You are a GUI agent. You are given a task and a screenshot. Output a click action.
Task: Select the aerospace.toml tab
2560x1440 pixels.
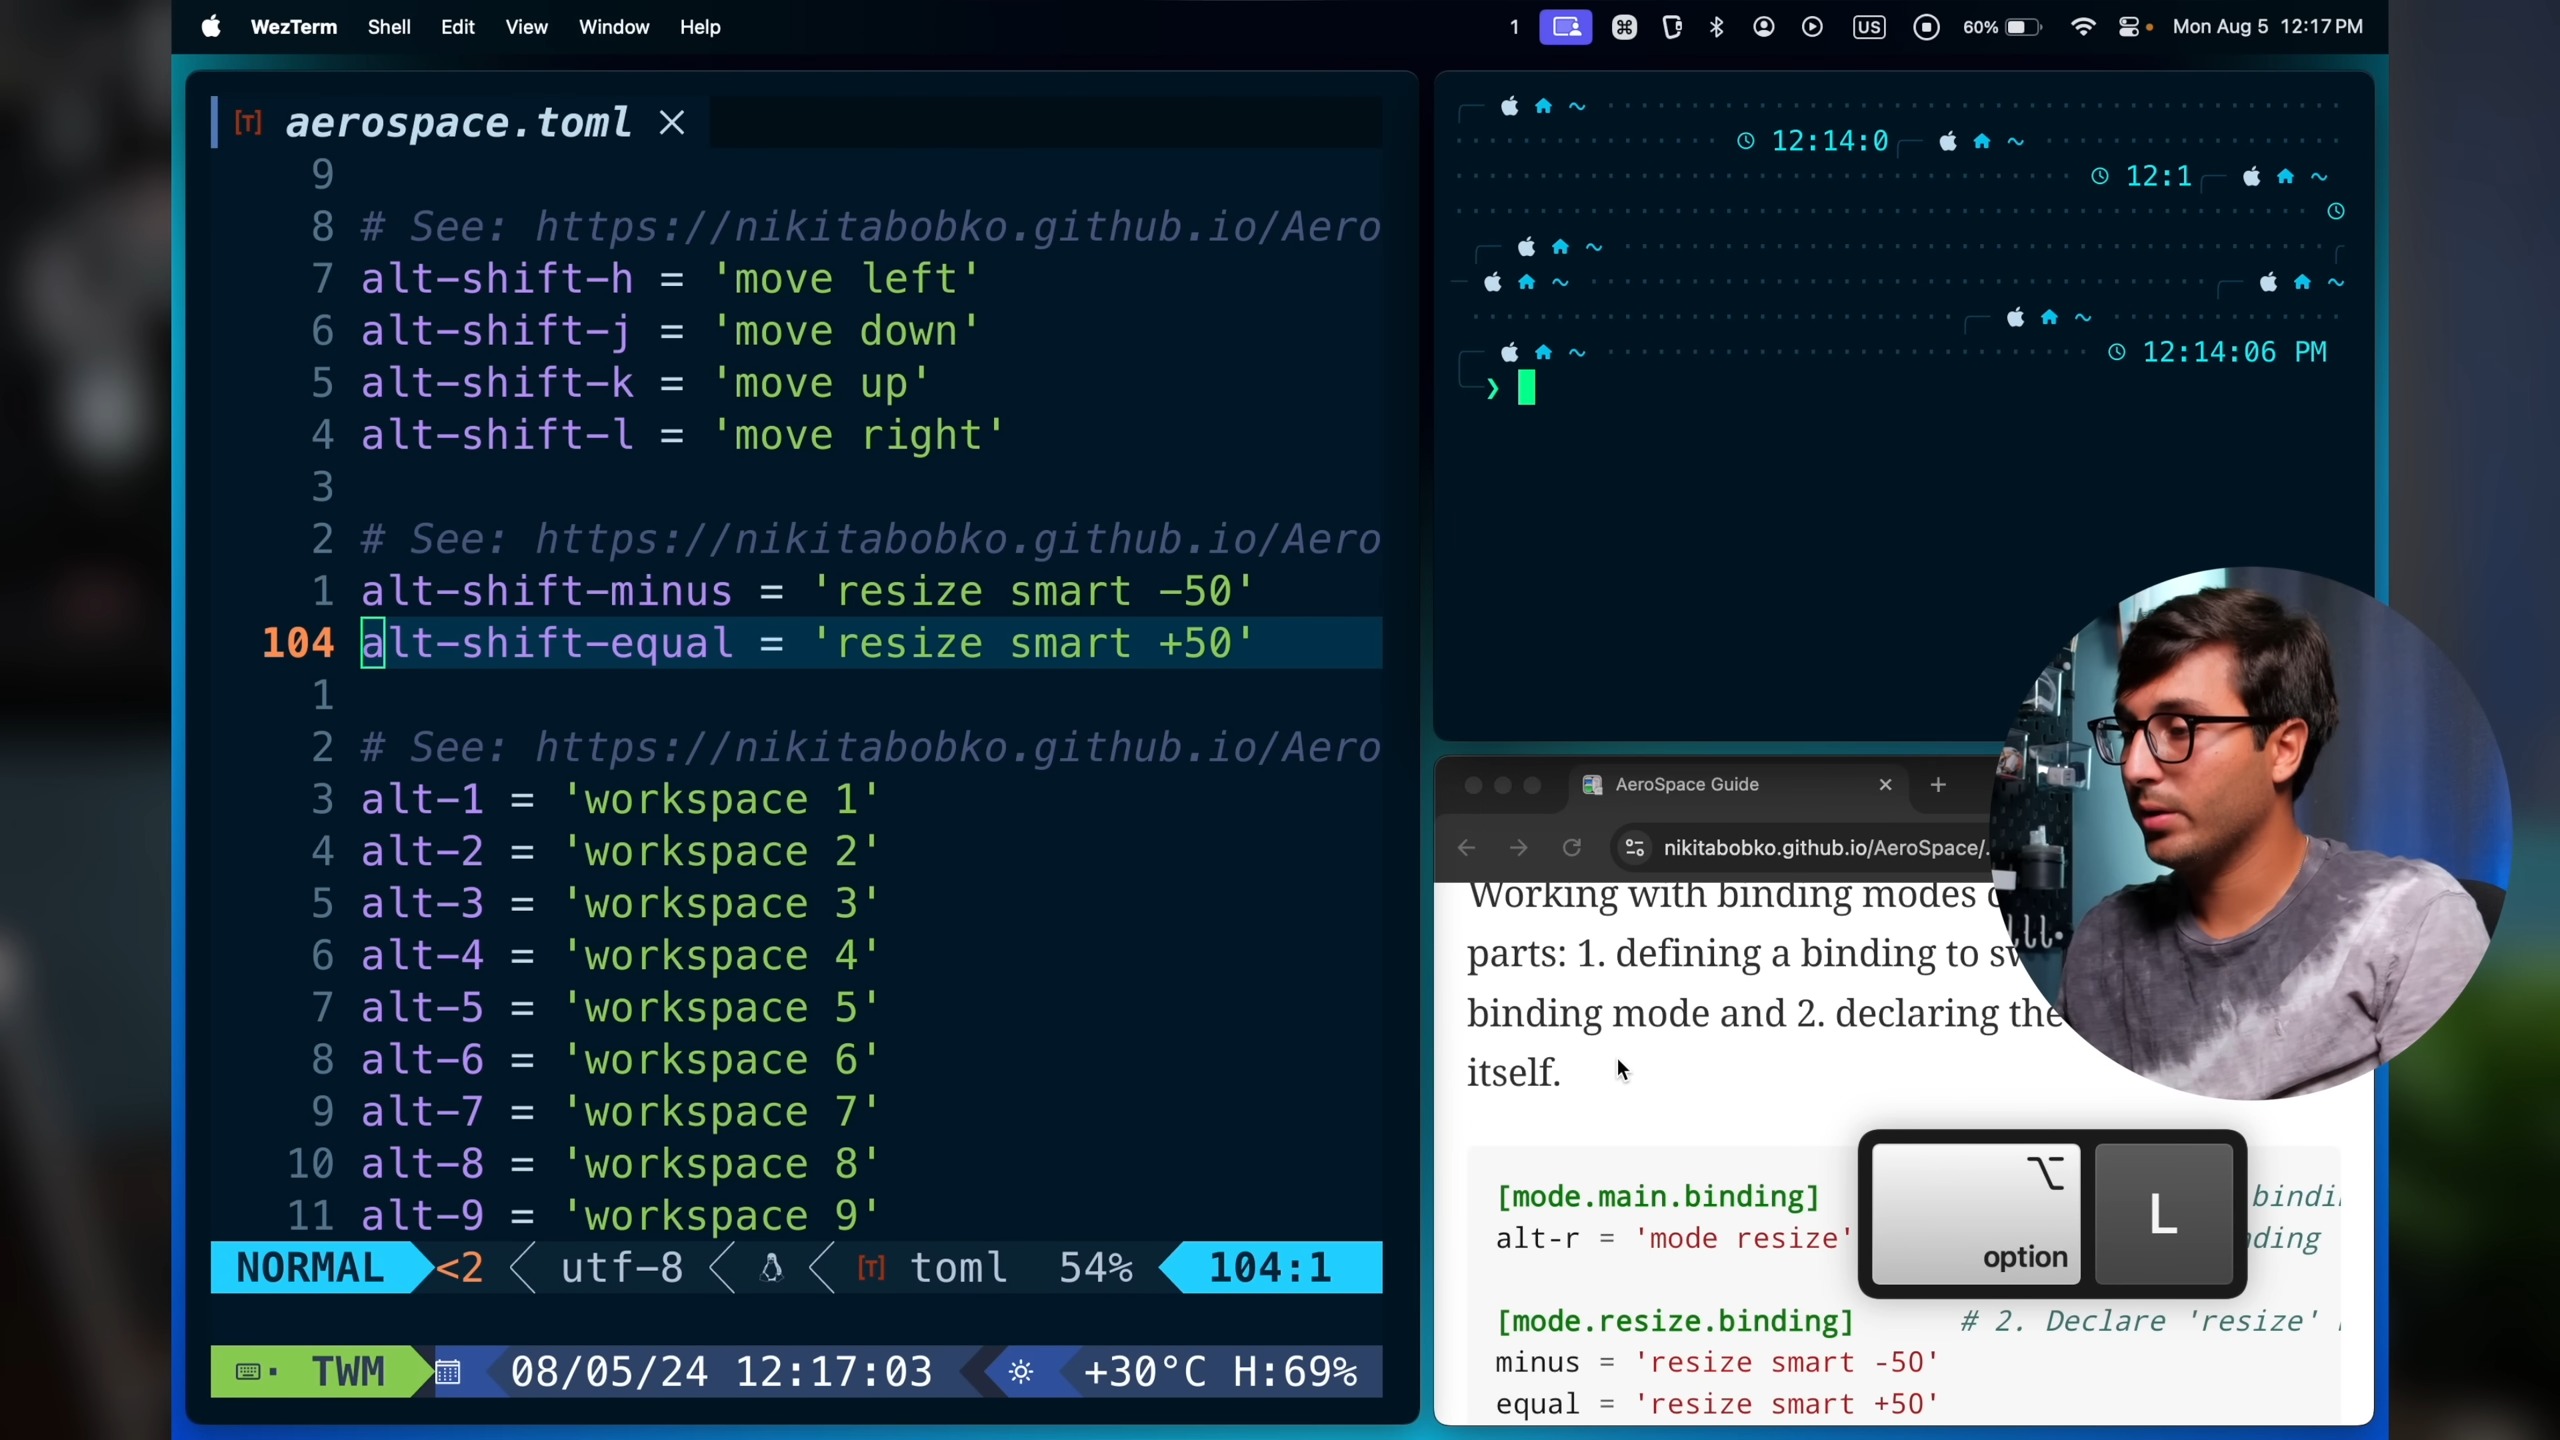point(458,123)
